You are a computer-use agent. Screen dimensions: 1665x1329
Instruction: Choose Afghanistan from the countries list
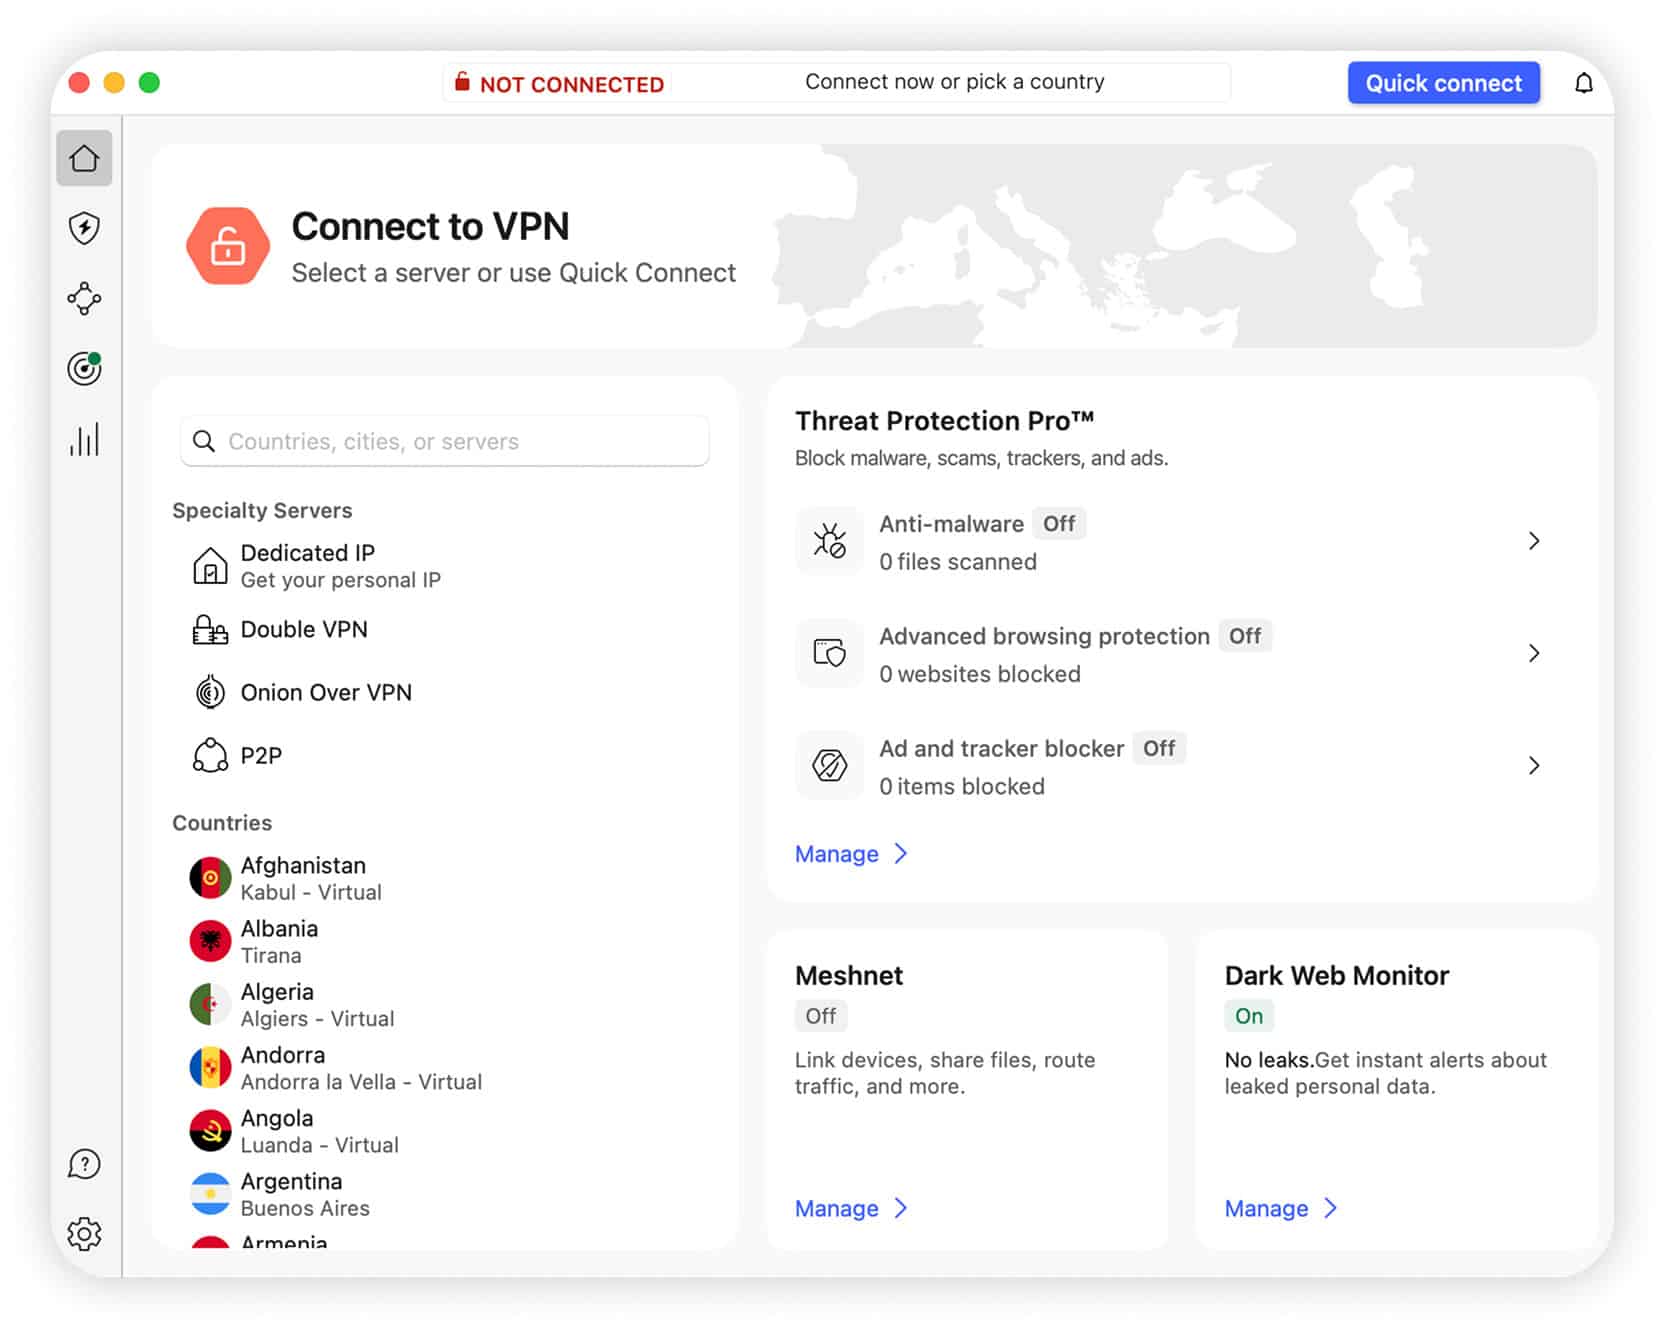[x=445, y=878]
